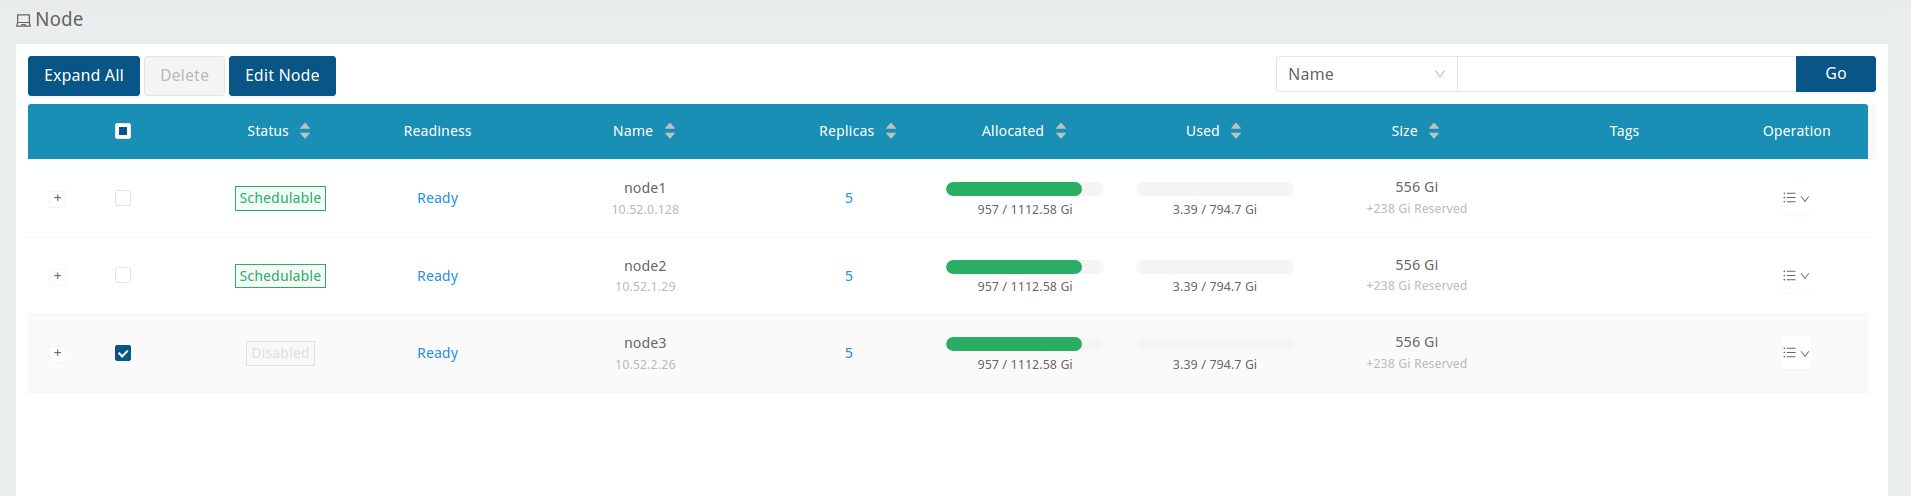Click the Tags column header
The width and height of the screenshot is (1911, 496).
point(1624,131)
